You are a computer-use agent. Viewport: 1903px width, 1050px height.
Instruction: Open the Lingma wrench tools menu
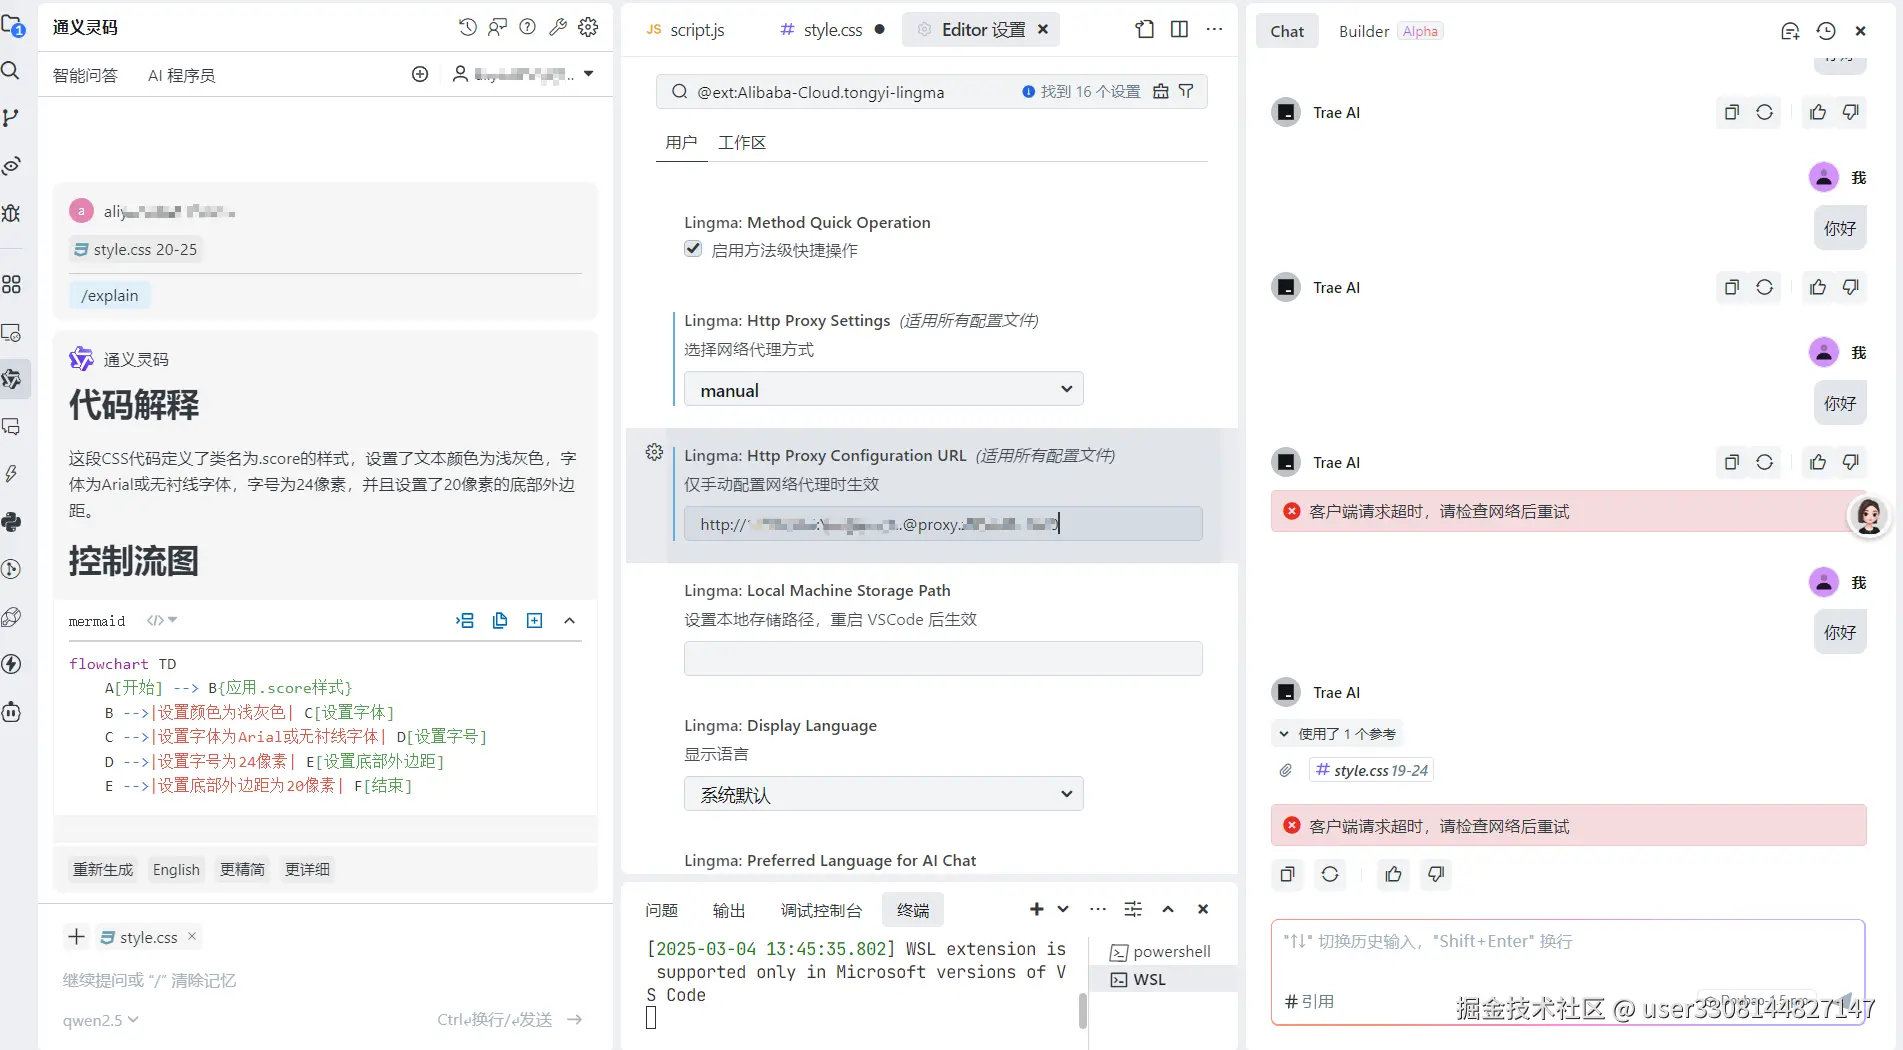[x=558, y=27]
